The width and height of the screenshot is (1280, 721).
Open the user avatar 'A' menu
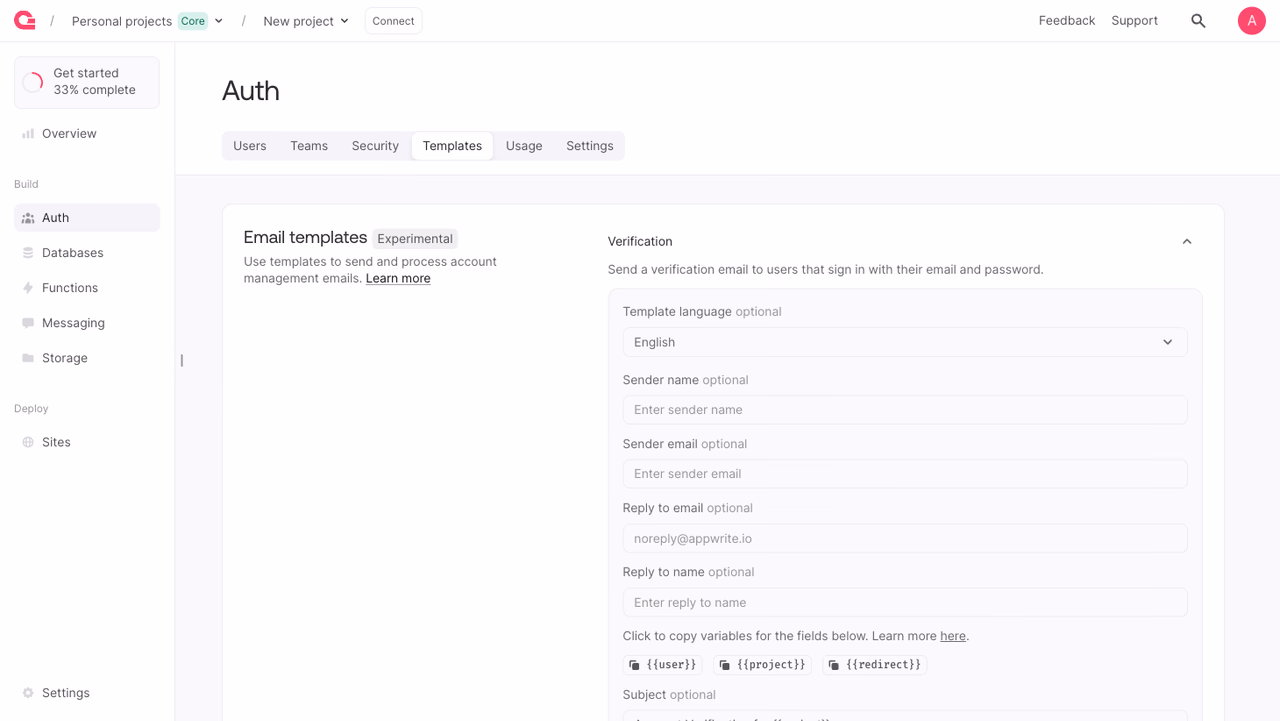coord(1251,21)
